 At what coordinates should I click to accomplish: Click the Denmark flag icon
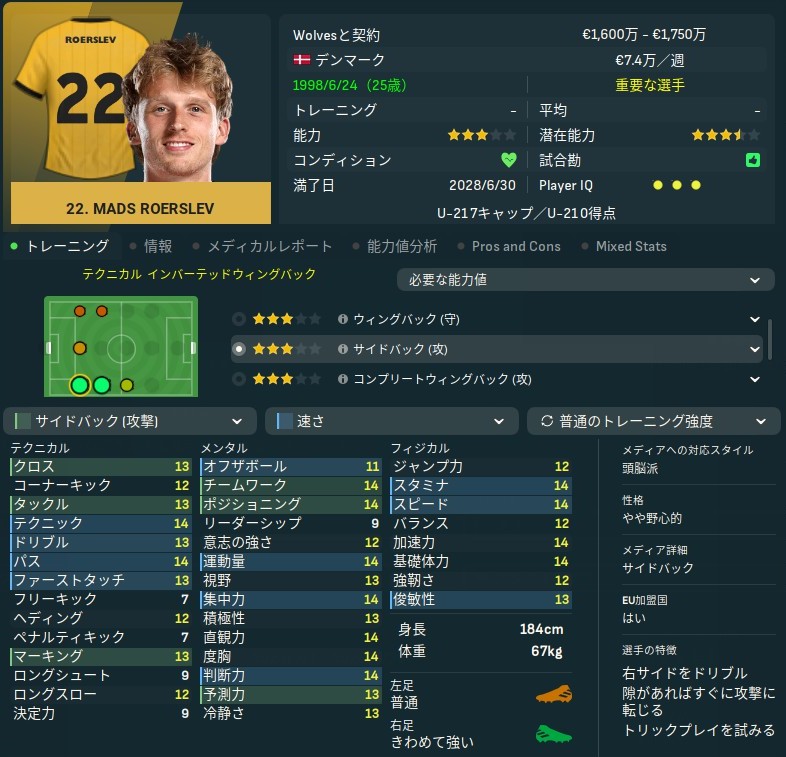[x=301, y=60]
